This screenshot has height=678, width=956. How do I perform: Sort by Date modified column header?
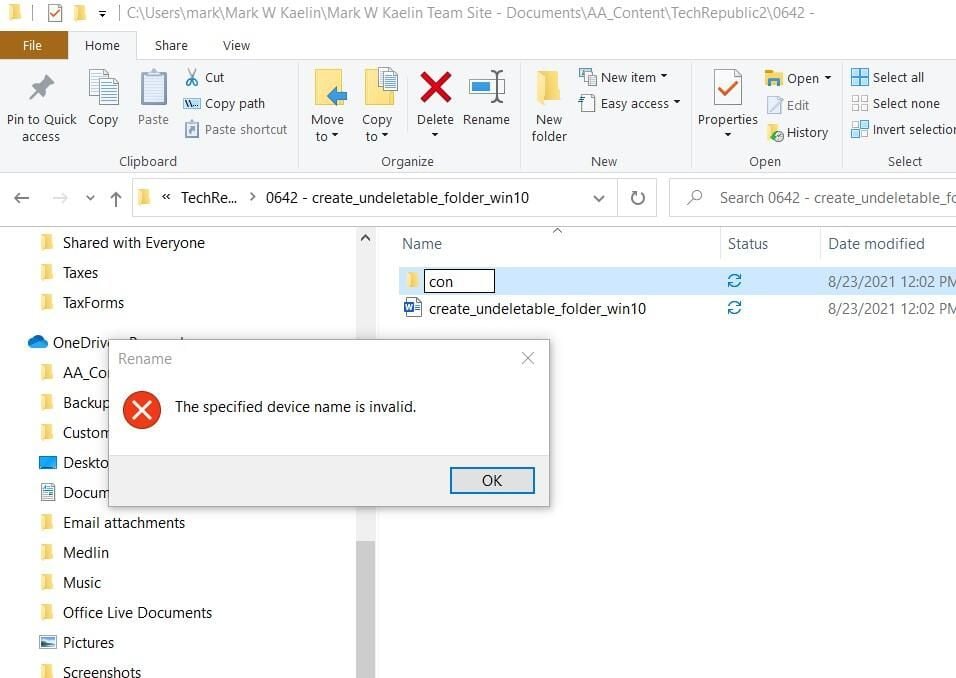click(876, 244)
